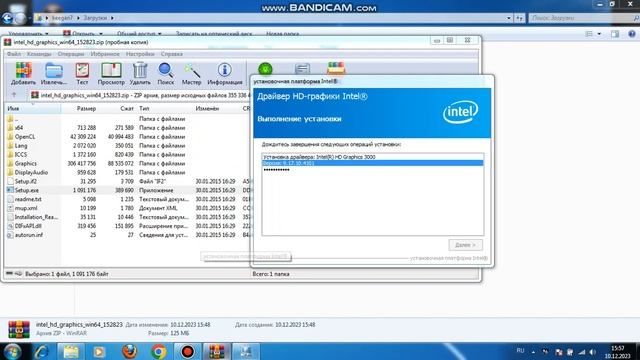
Task: Switch to the Bandicam recorder taskbar icon
Action: tap(187, 352)
